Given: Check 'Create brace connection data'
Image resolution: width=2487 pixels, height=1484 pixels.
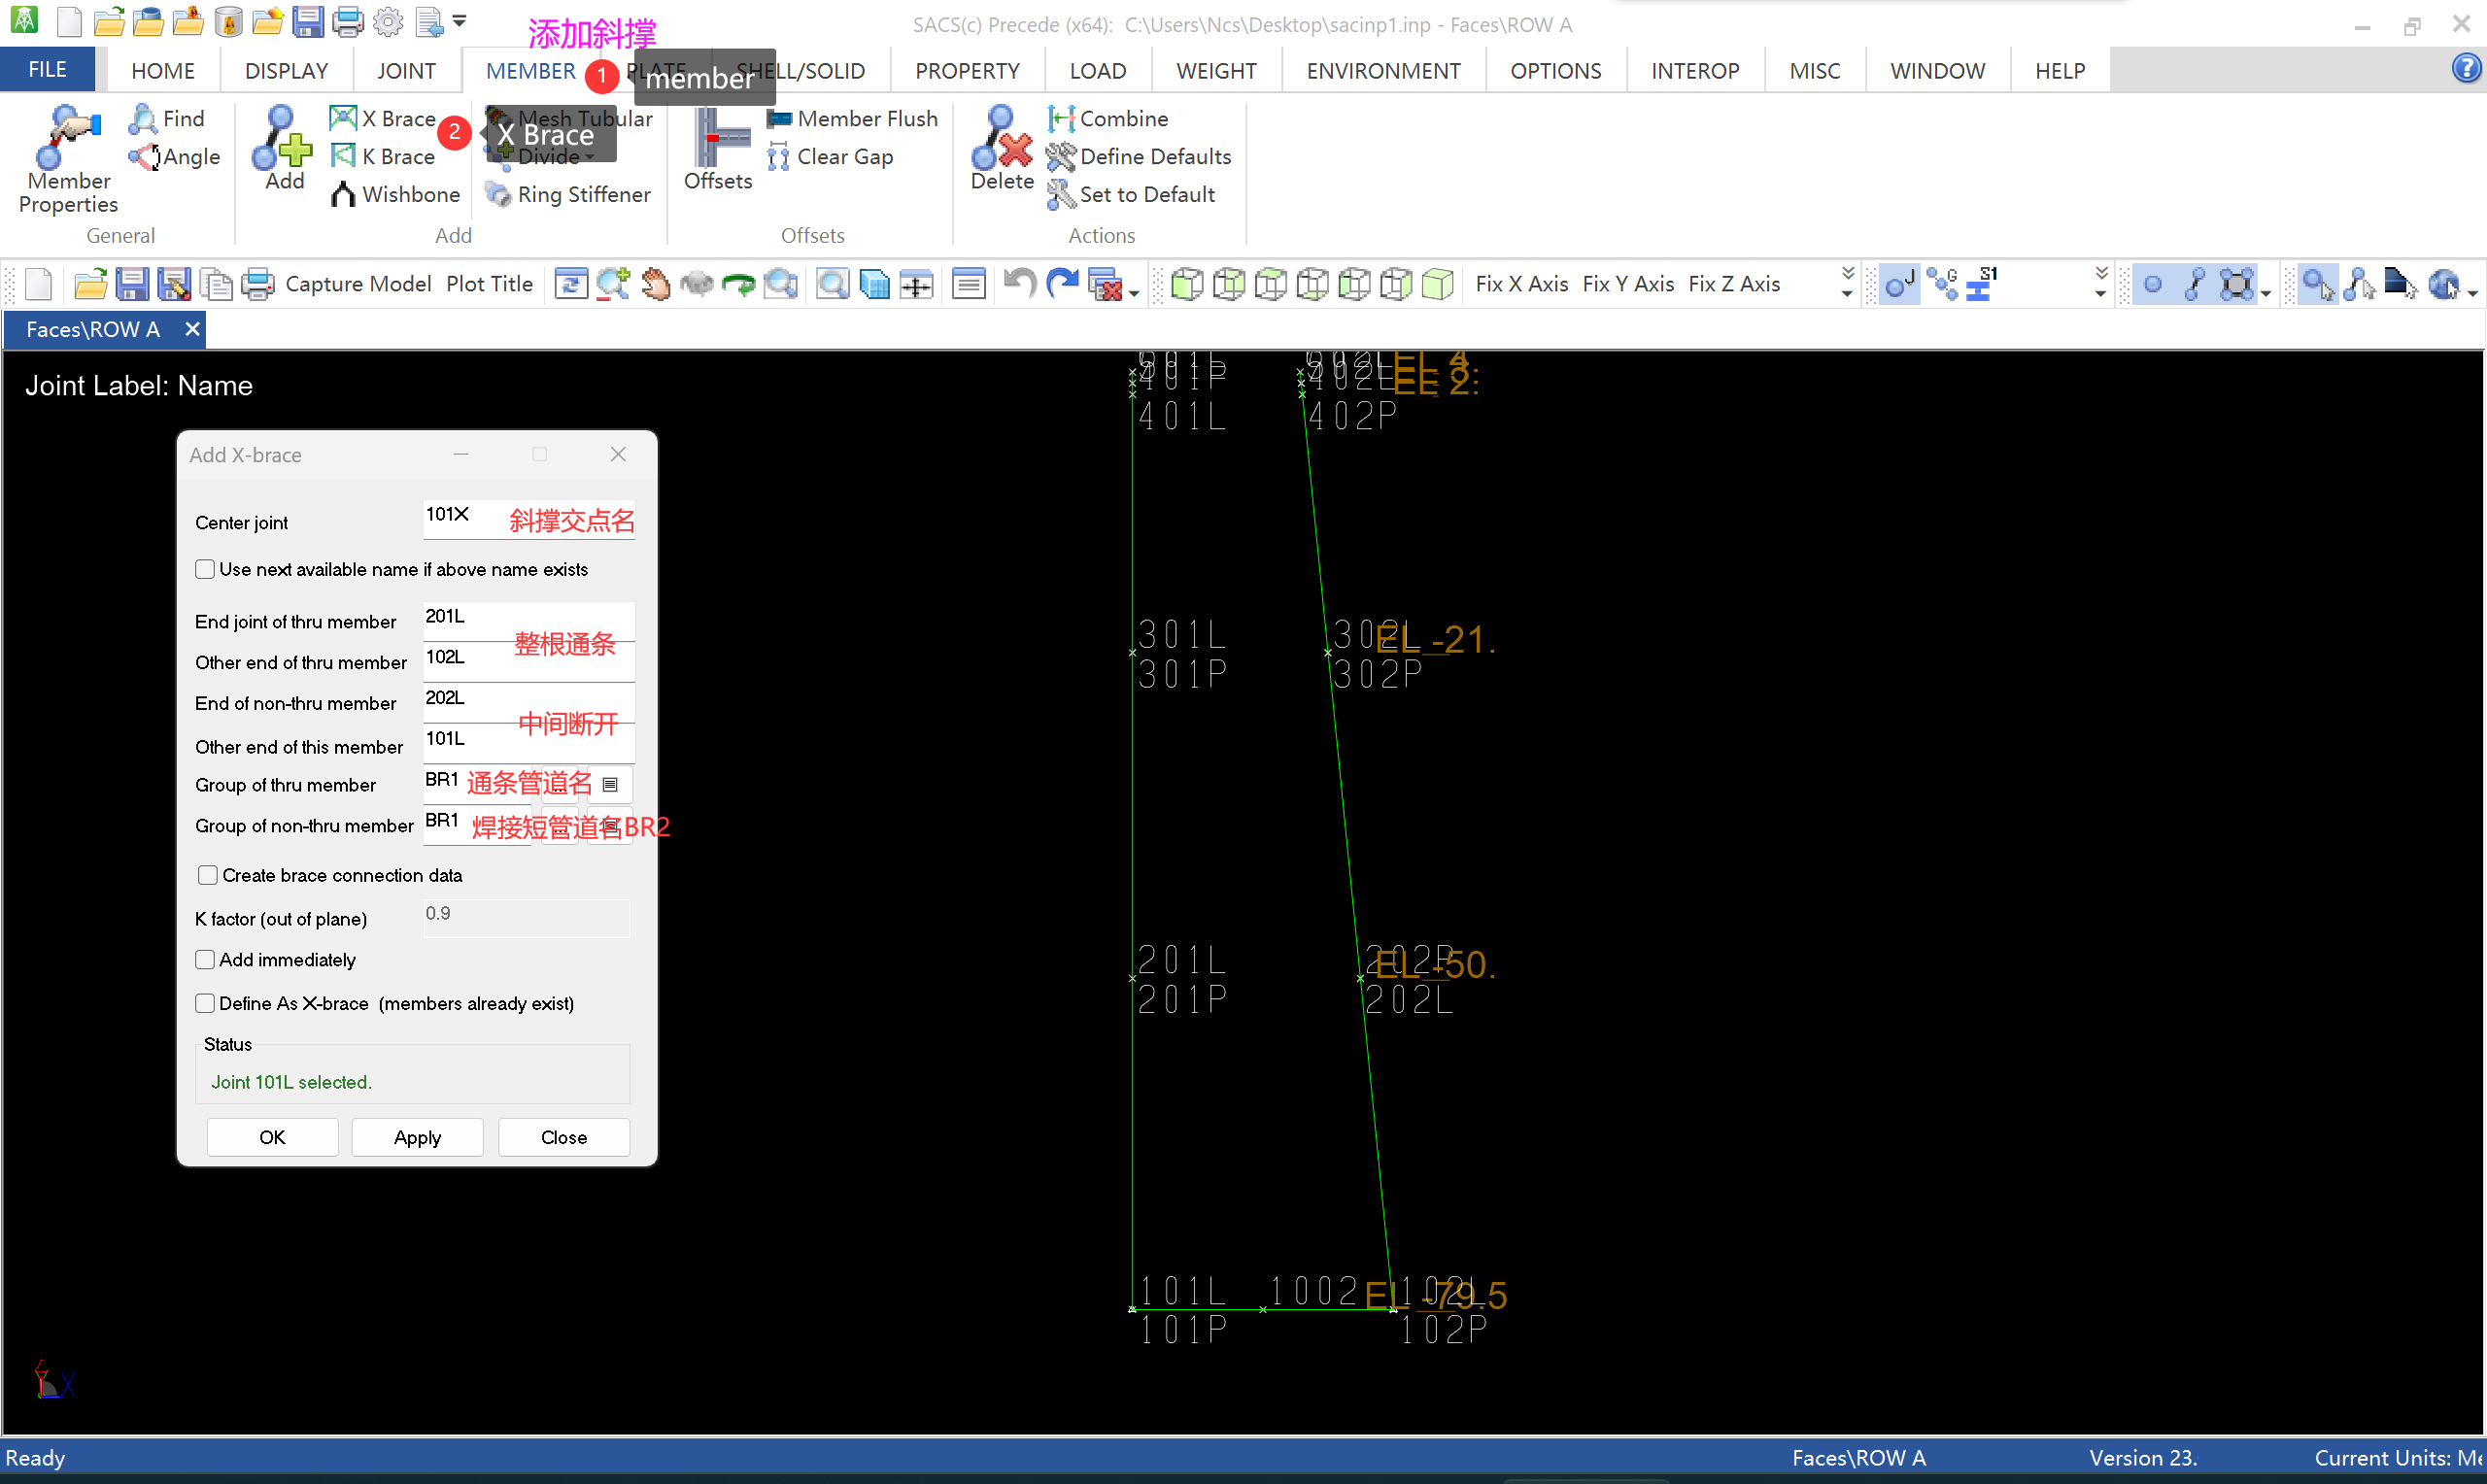Looking at the screenshot, I should pyautogui.click(x=208, y=875).
